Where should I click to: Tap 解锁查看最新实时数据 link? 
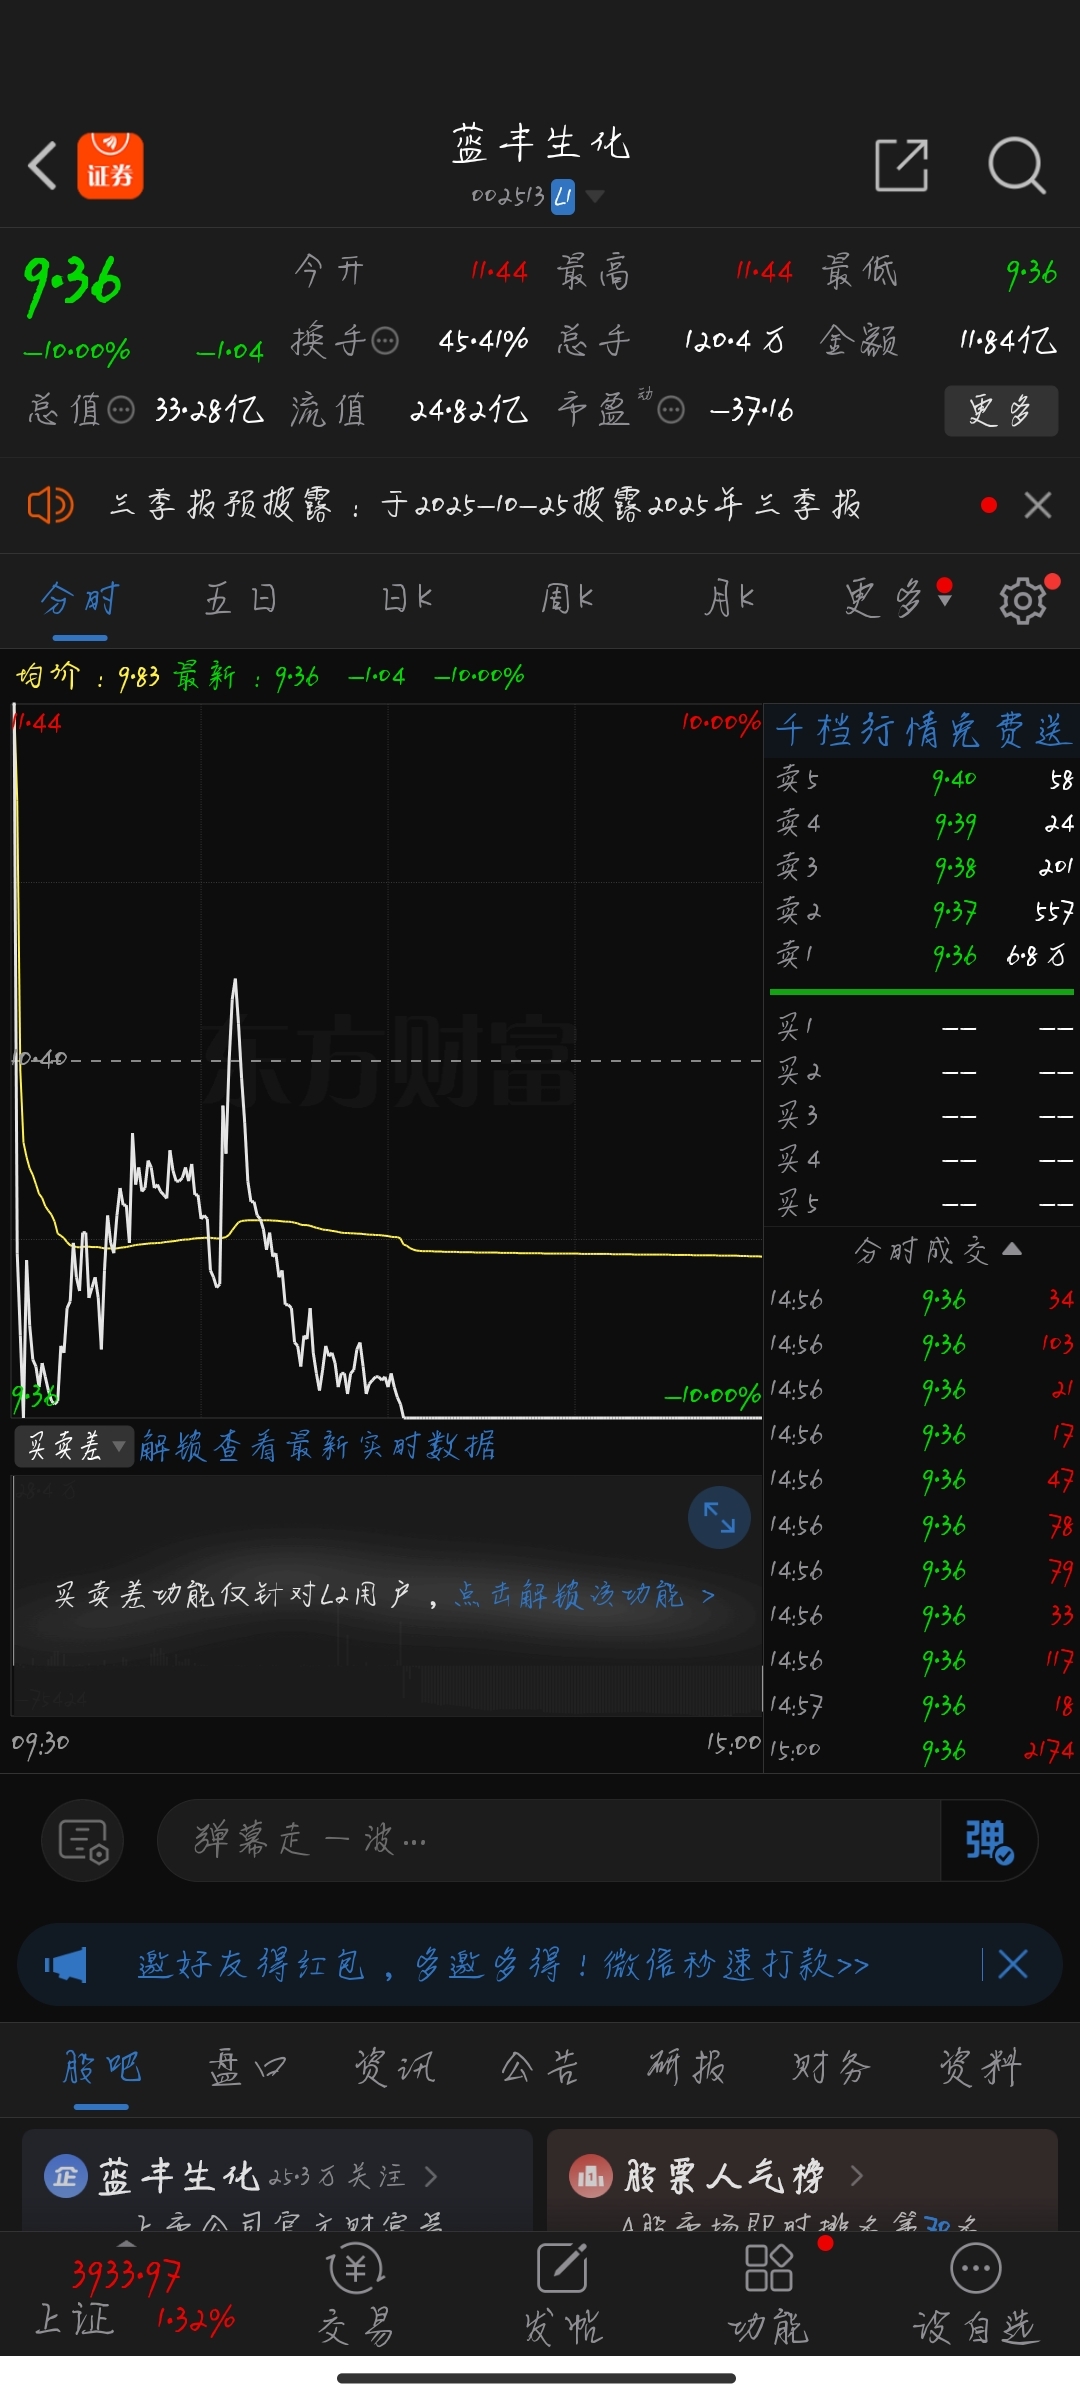click(317, 1446)
